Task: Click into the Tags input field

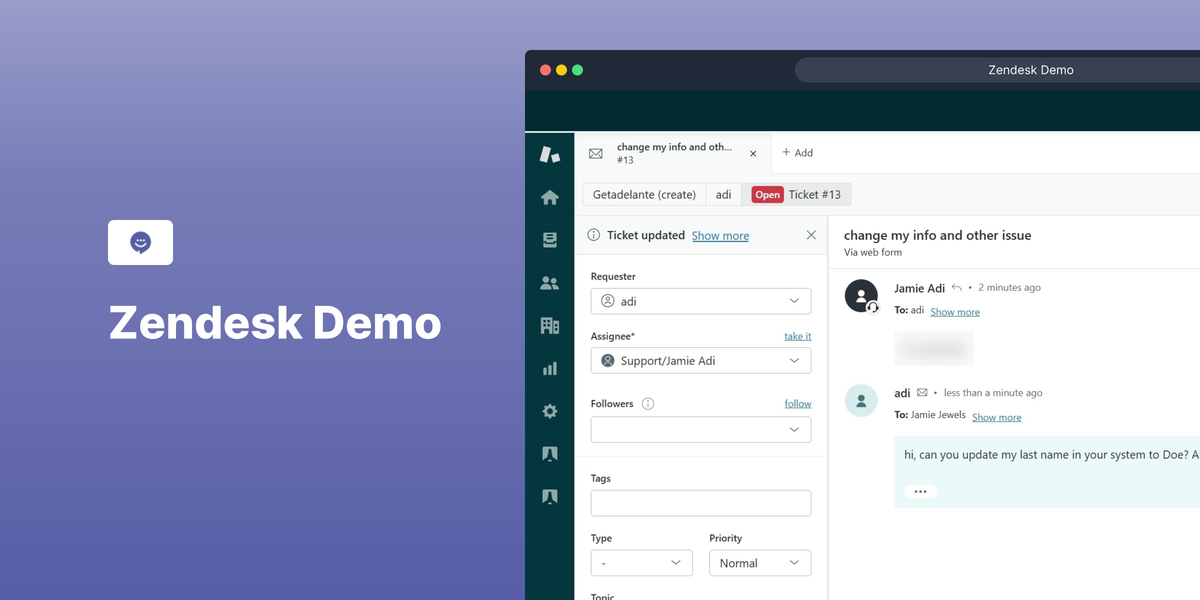Action: tap(701, 503)
